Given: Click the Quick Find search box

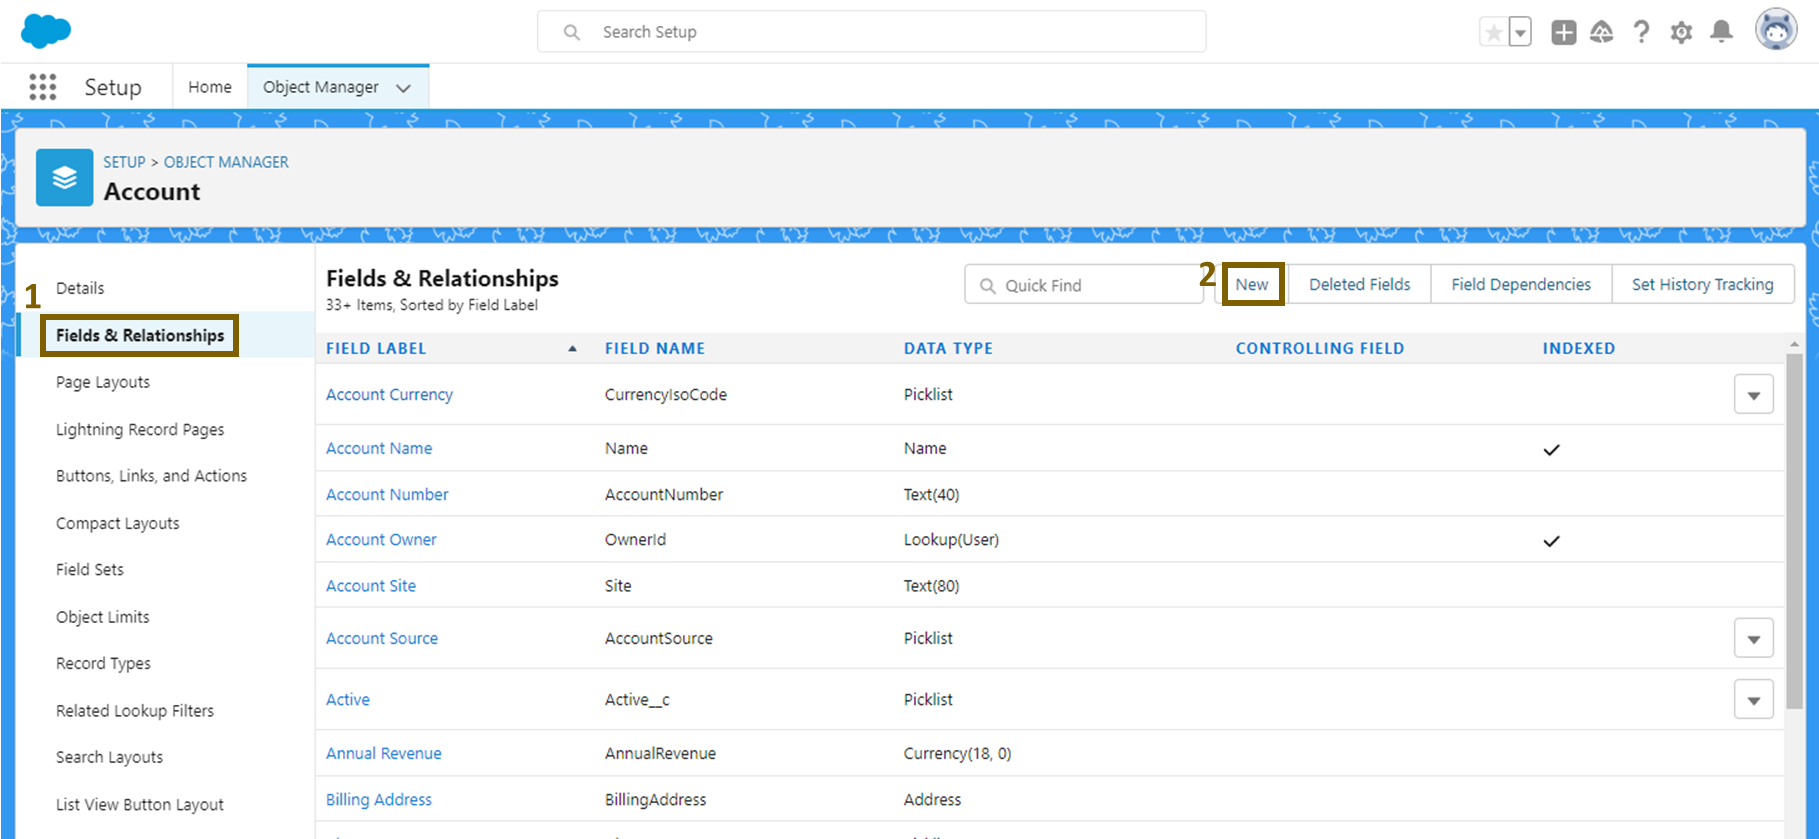Looking at the screenshot, I should coord(1084,285).
